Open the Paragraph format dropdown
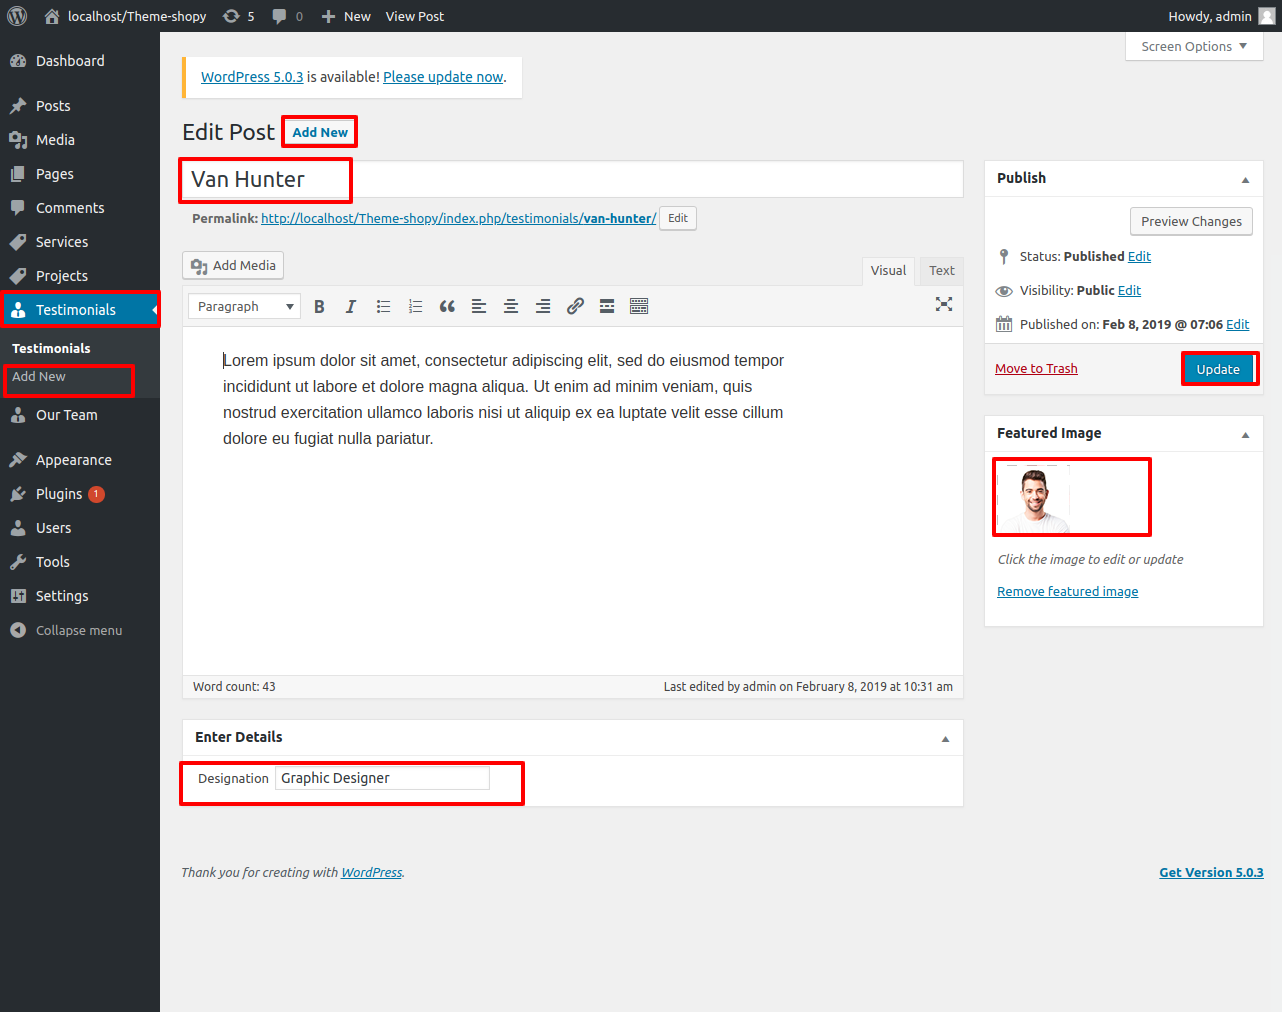 click(244, 307)
